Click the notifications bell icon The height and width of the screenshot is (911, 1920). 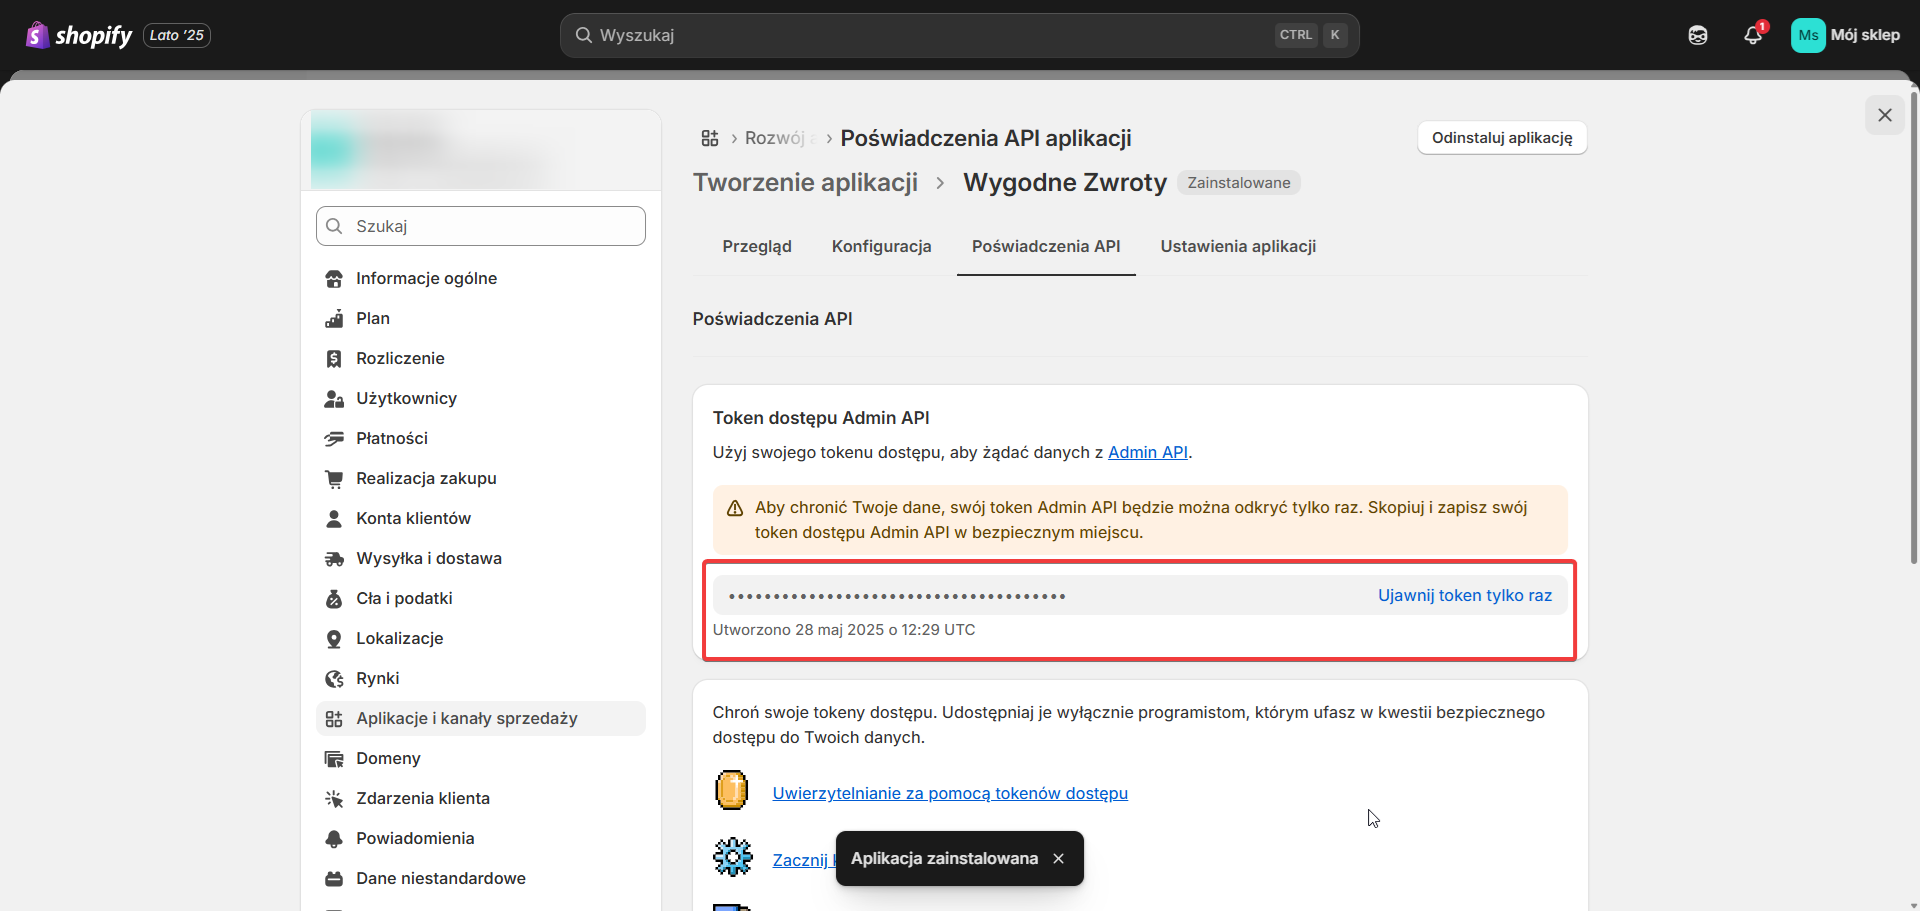[1752, 35]
